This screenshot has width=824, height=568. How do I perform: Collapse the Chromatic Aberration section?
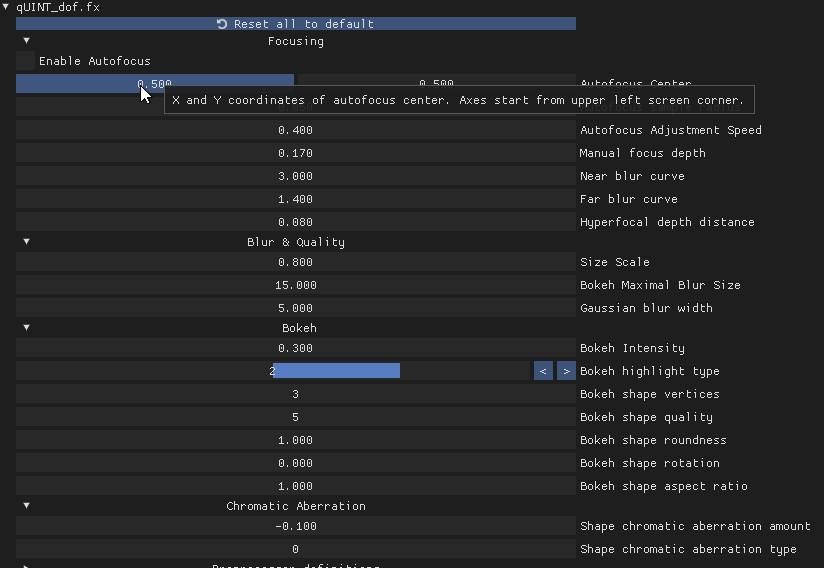tap(26, 506)
